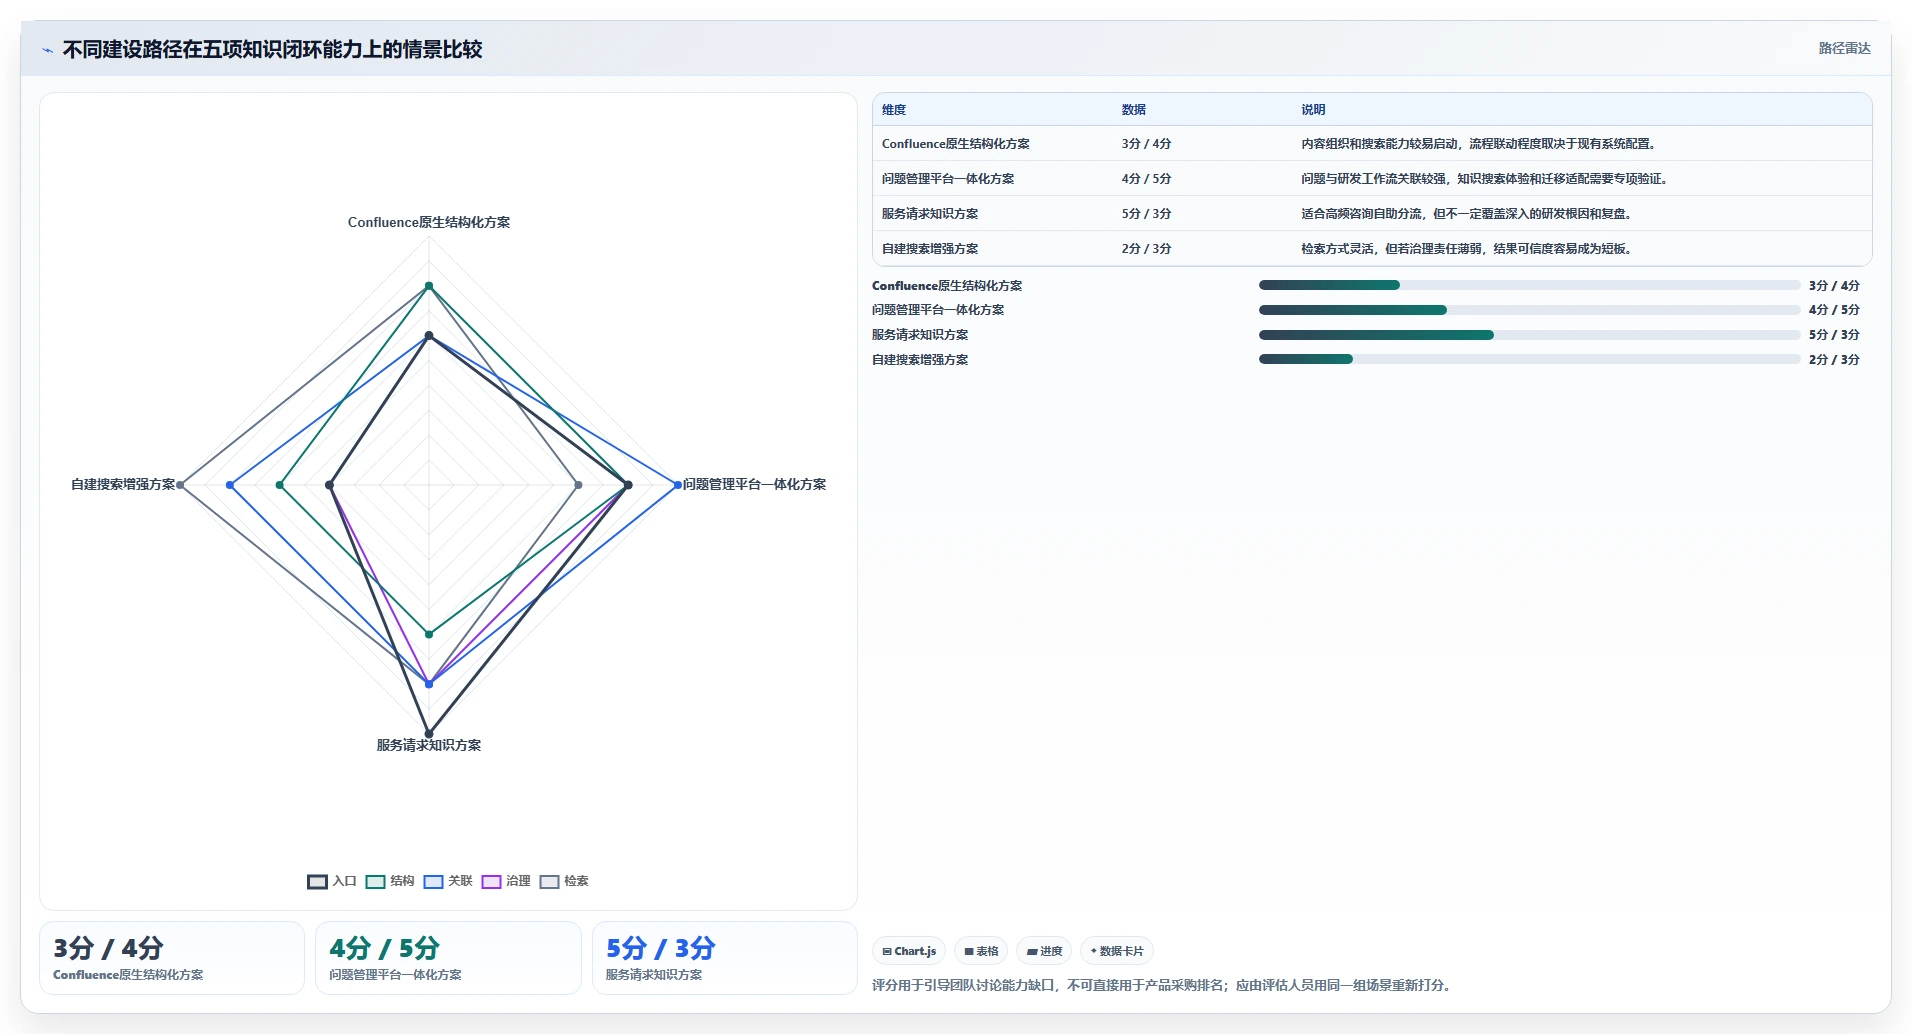The image size is (1912, 1034).
Task: Toggle the 入口 legend swatch
Action: (x=317, y=881)
